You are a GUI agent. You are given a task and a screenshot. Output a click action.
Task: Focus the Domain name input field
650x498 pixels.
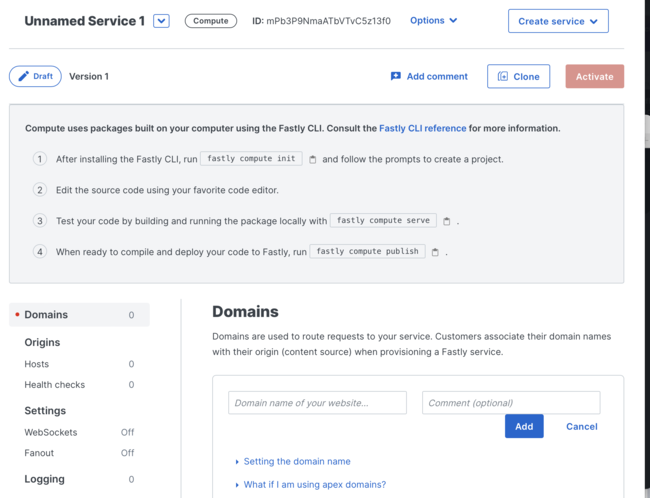click(x=317, y=403)
